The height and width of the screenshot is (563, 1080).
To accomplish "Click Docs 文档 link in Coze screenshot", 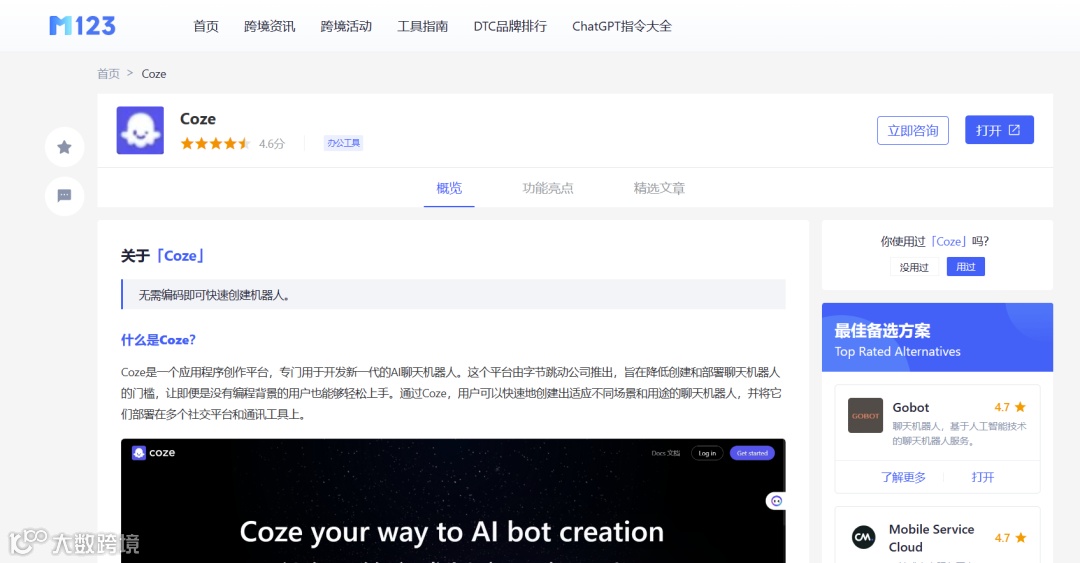I will (665, 453).
